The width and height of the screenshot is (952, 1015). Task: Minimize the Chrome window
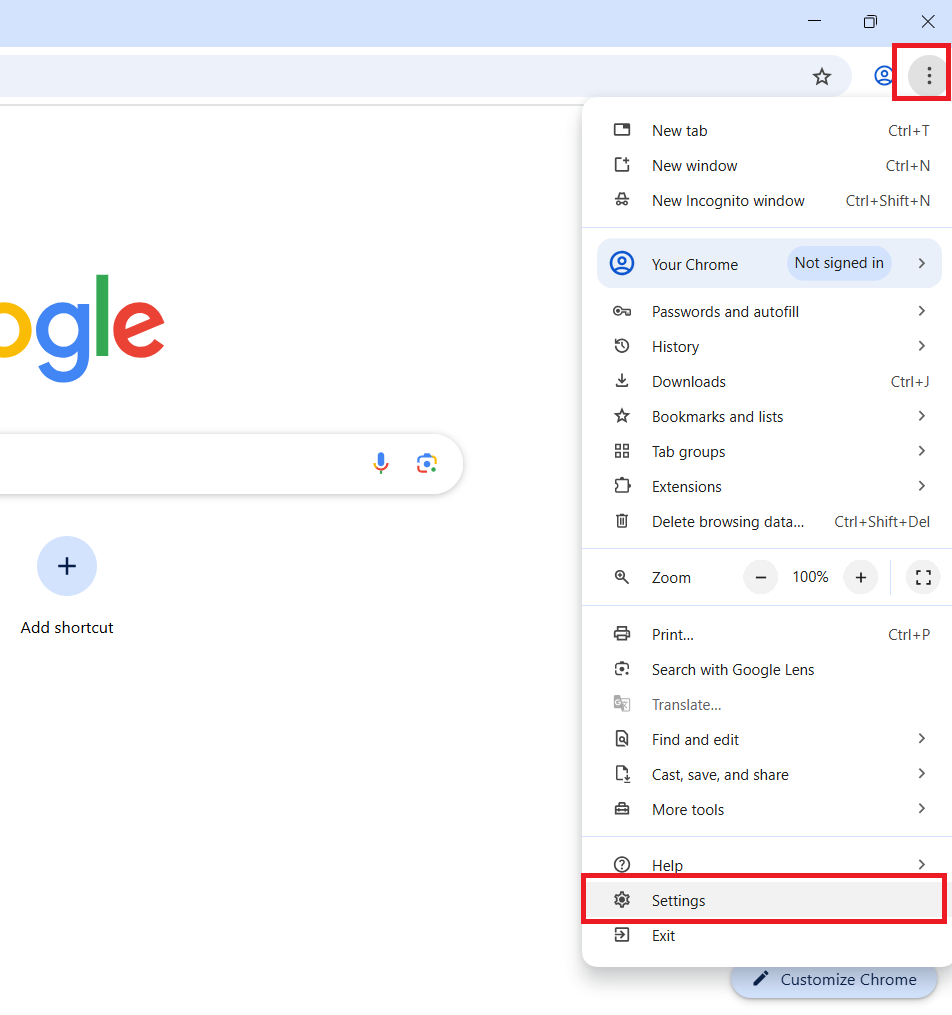point(814,21)
